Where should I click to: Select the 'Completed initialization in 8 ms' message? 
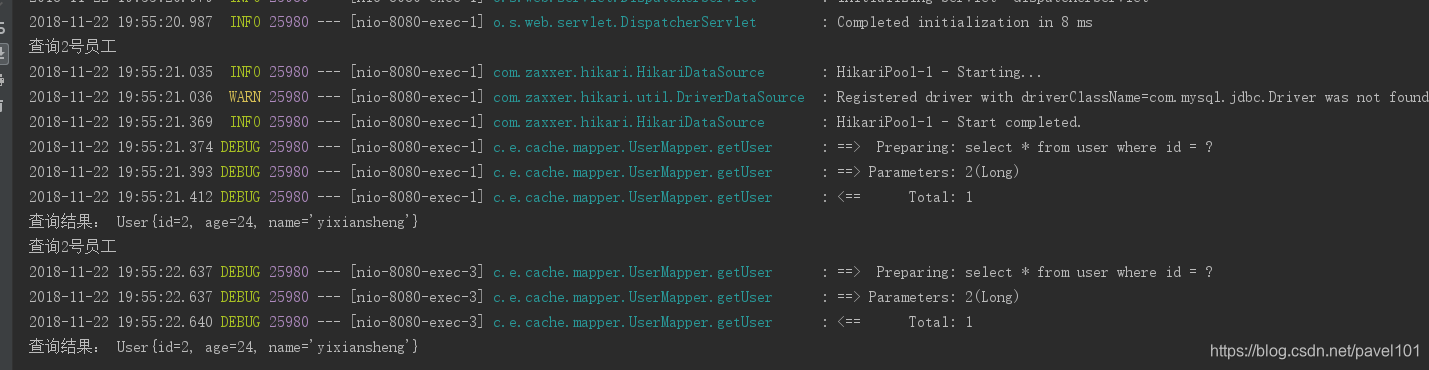coord(964,22)
